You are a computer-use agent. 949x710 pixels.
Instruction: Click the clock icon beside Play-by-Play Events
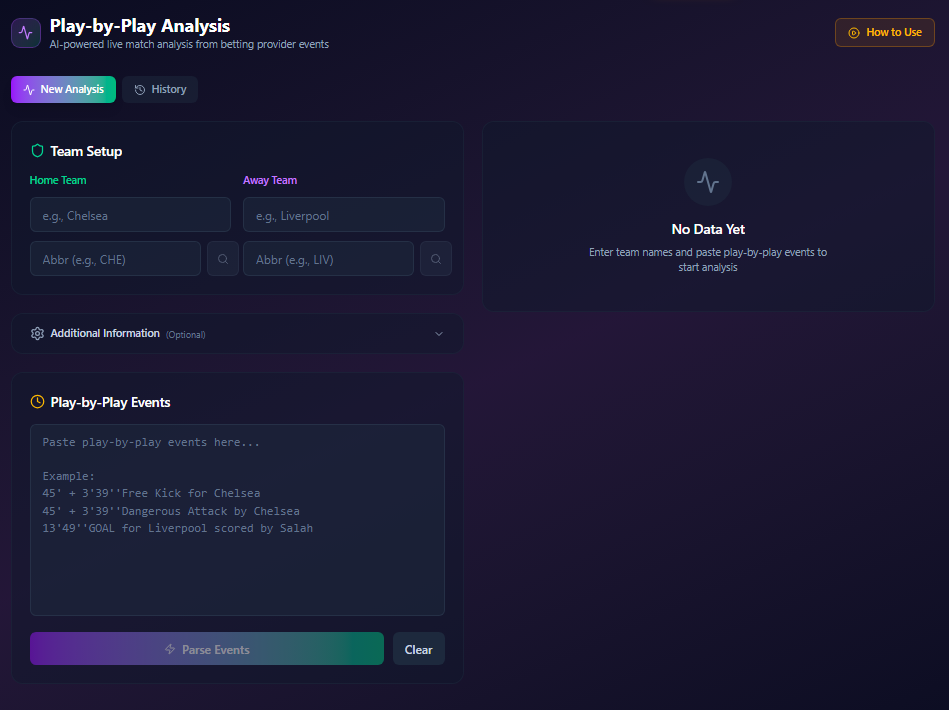tap(38, 402)
